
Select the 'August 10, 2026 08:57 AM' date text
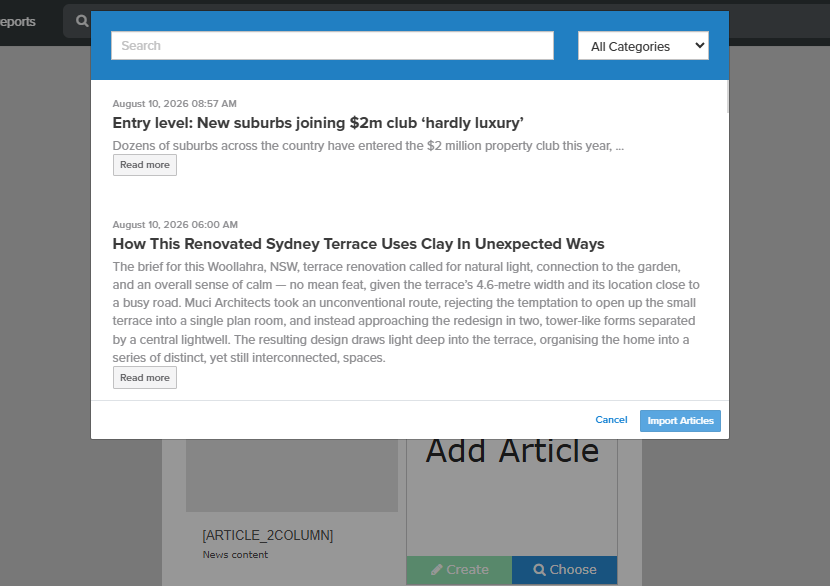pyautogui.click(x=174, y=104)
